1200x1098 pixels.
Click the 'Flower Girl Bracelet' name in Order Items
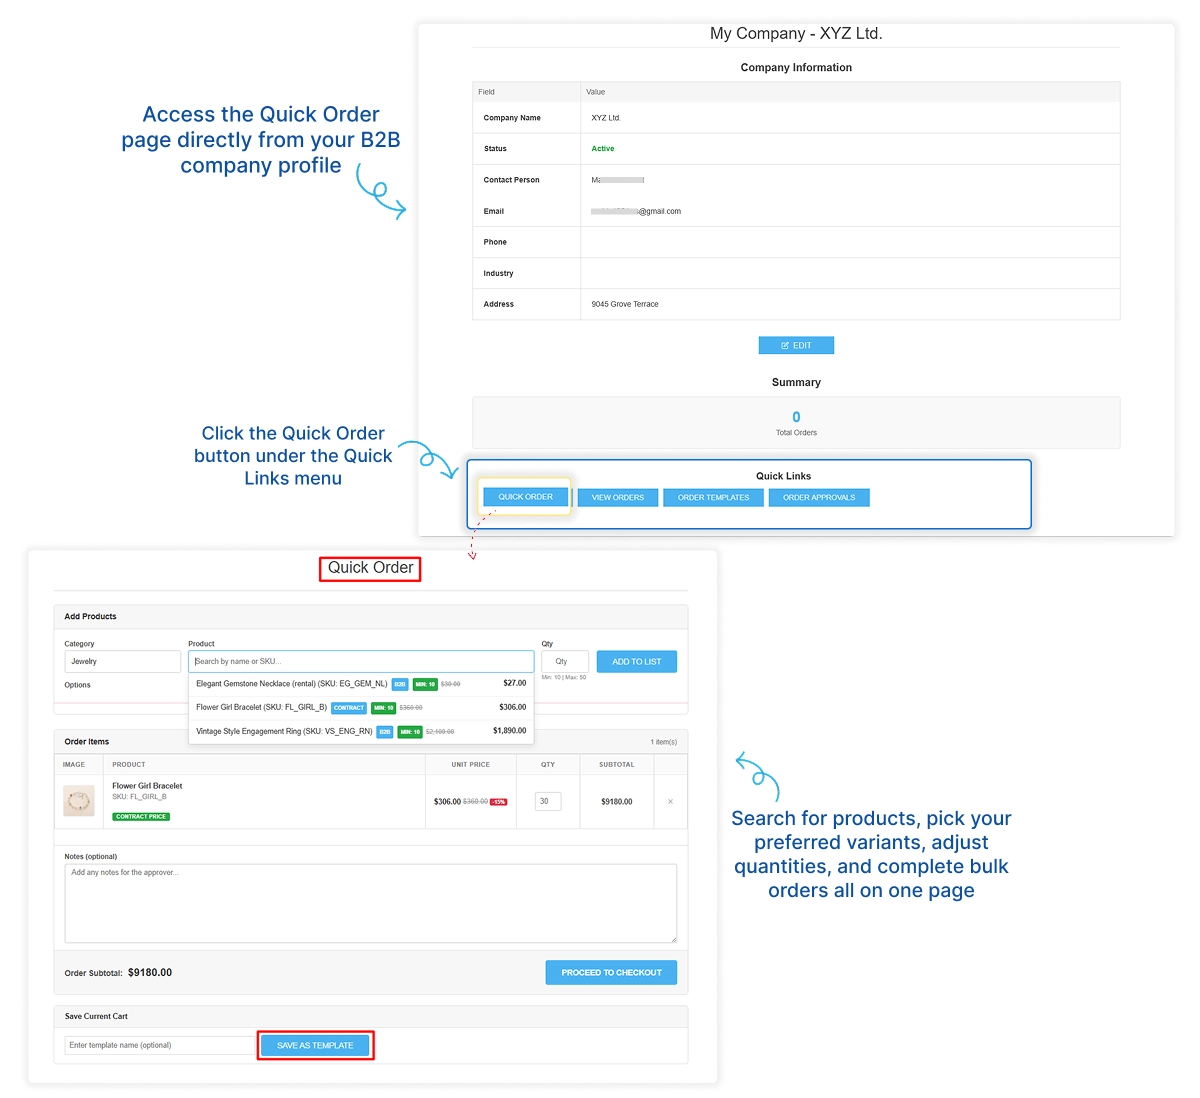(x=147, y=786)
